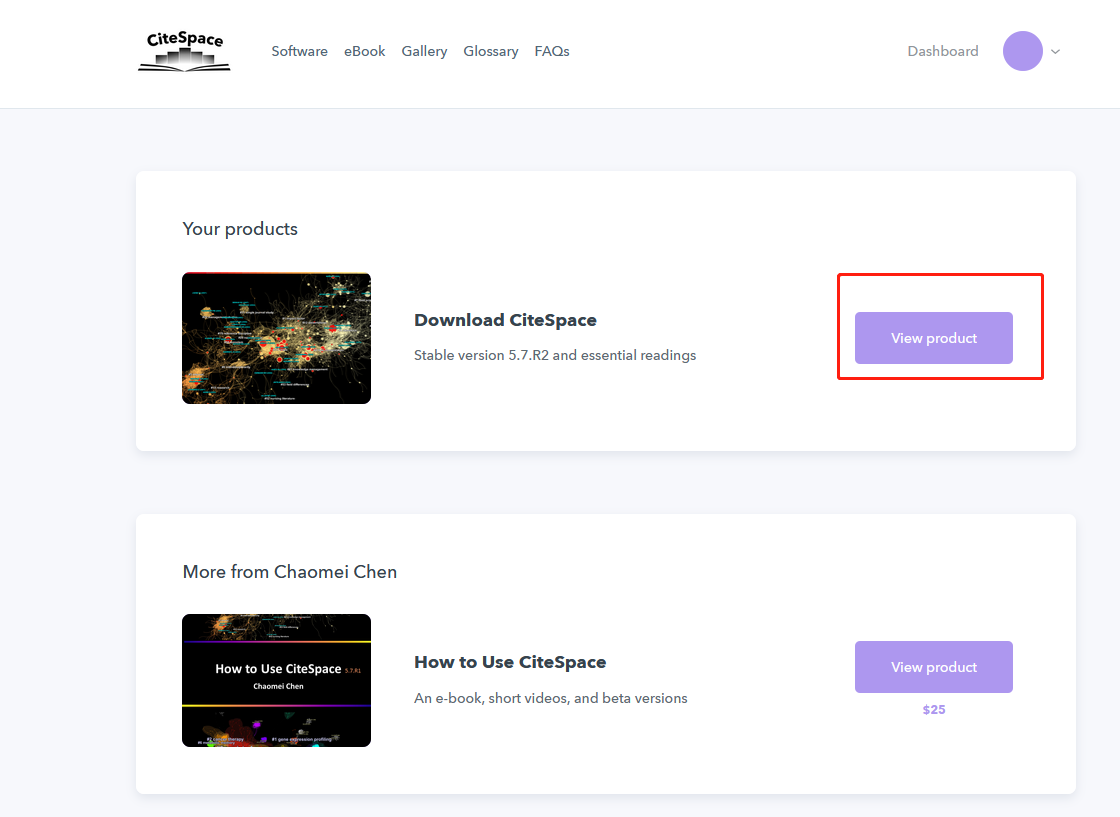
Task: Open the FAQs page
Action: (x=551, y=51)
